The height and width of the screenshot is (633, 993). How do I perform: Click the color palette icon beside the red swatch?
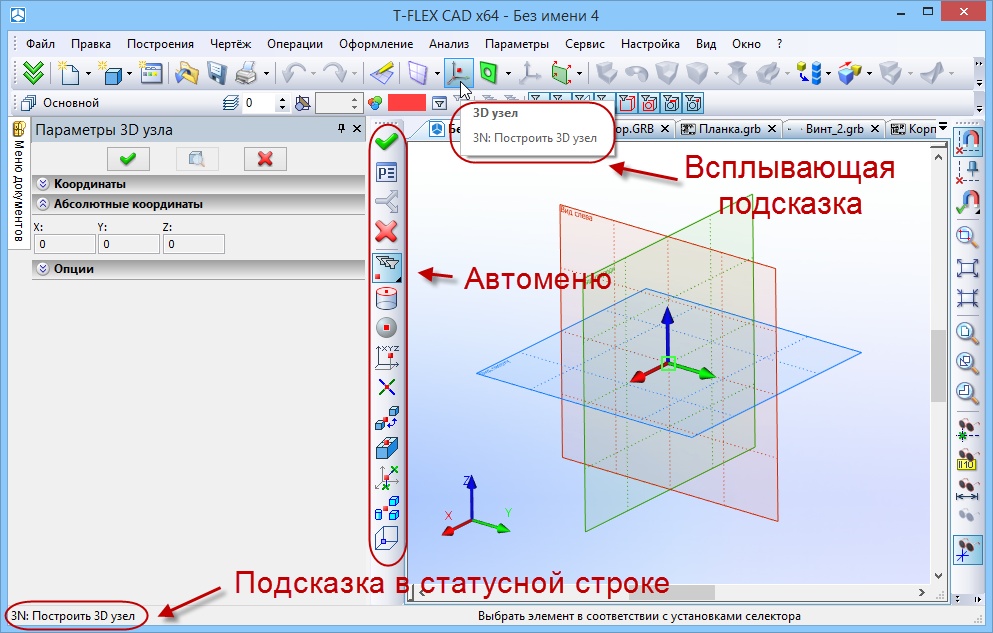376,103
